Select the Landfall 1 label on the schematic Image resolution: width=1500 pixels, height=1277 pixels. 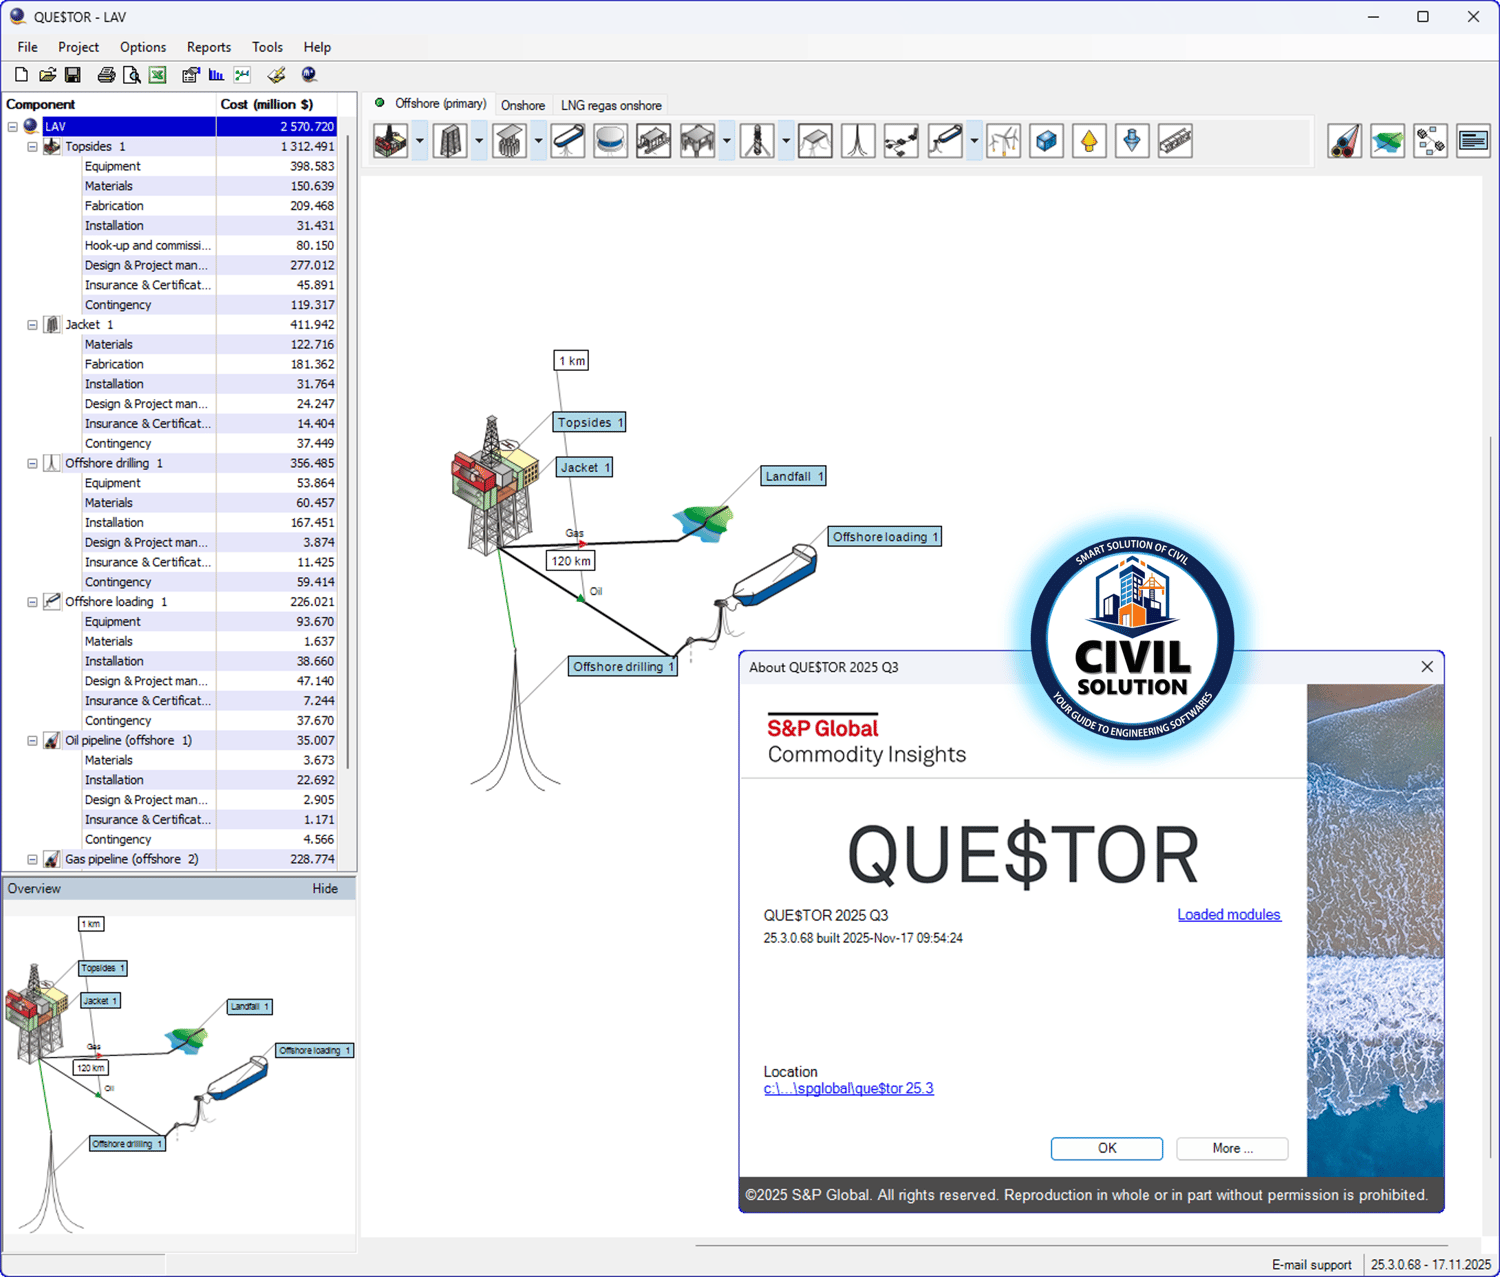click(x=794, y=477)
